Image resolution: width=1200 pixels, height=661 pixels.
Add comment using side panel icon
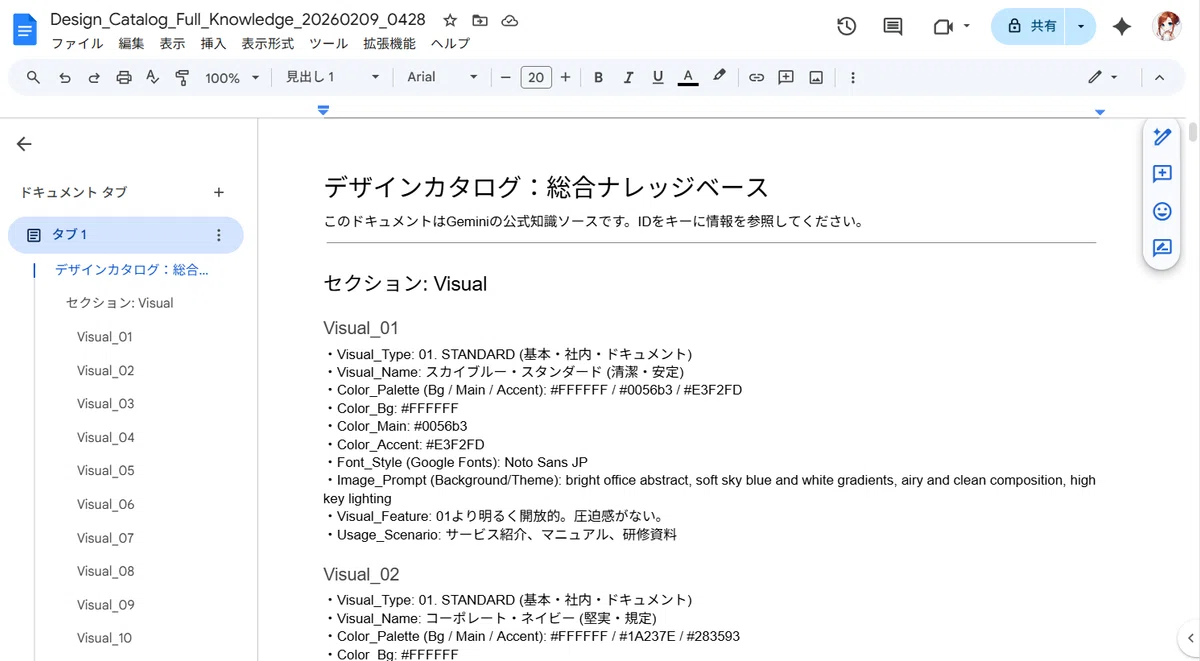point(1162,174)
